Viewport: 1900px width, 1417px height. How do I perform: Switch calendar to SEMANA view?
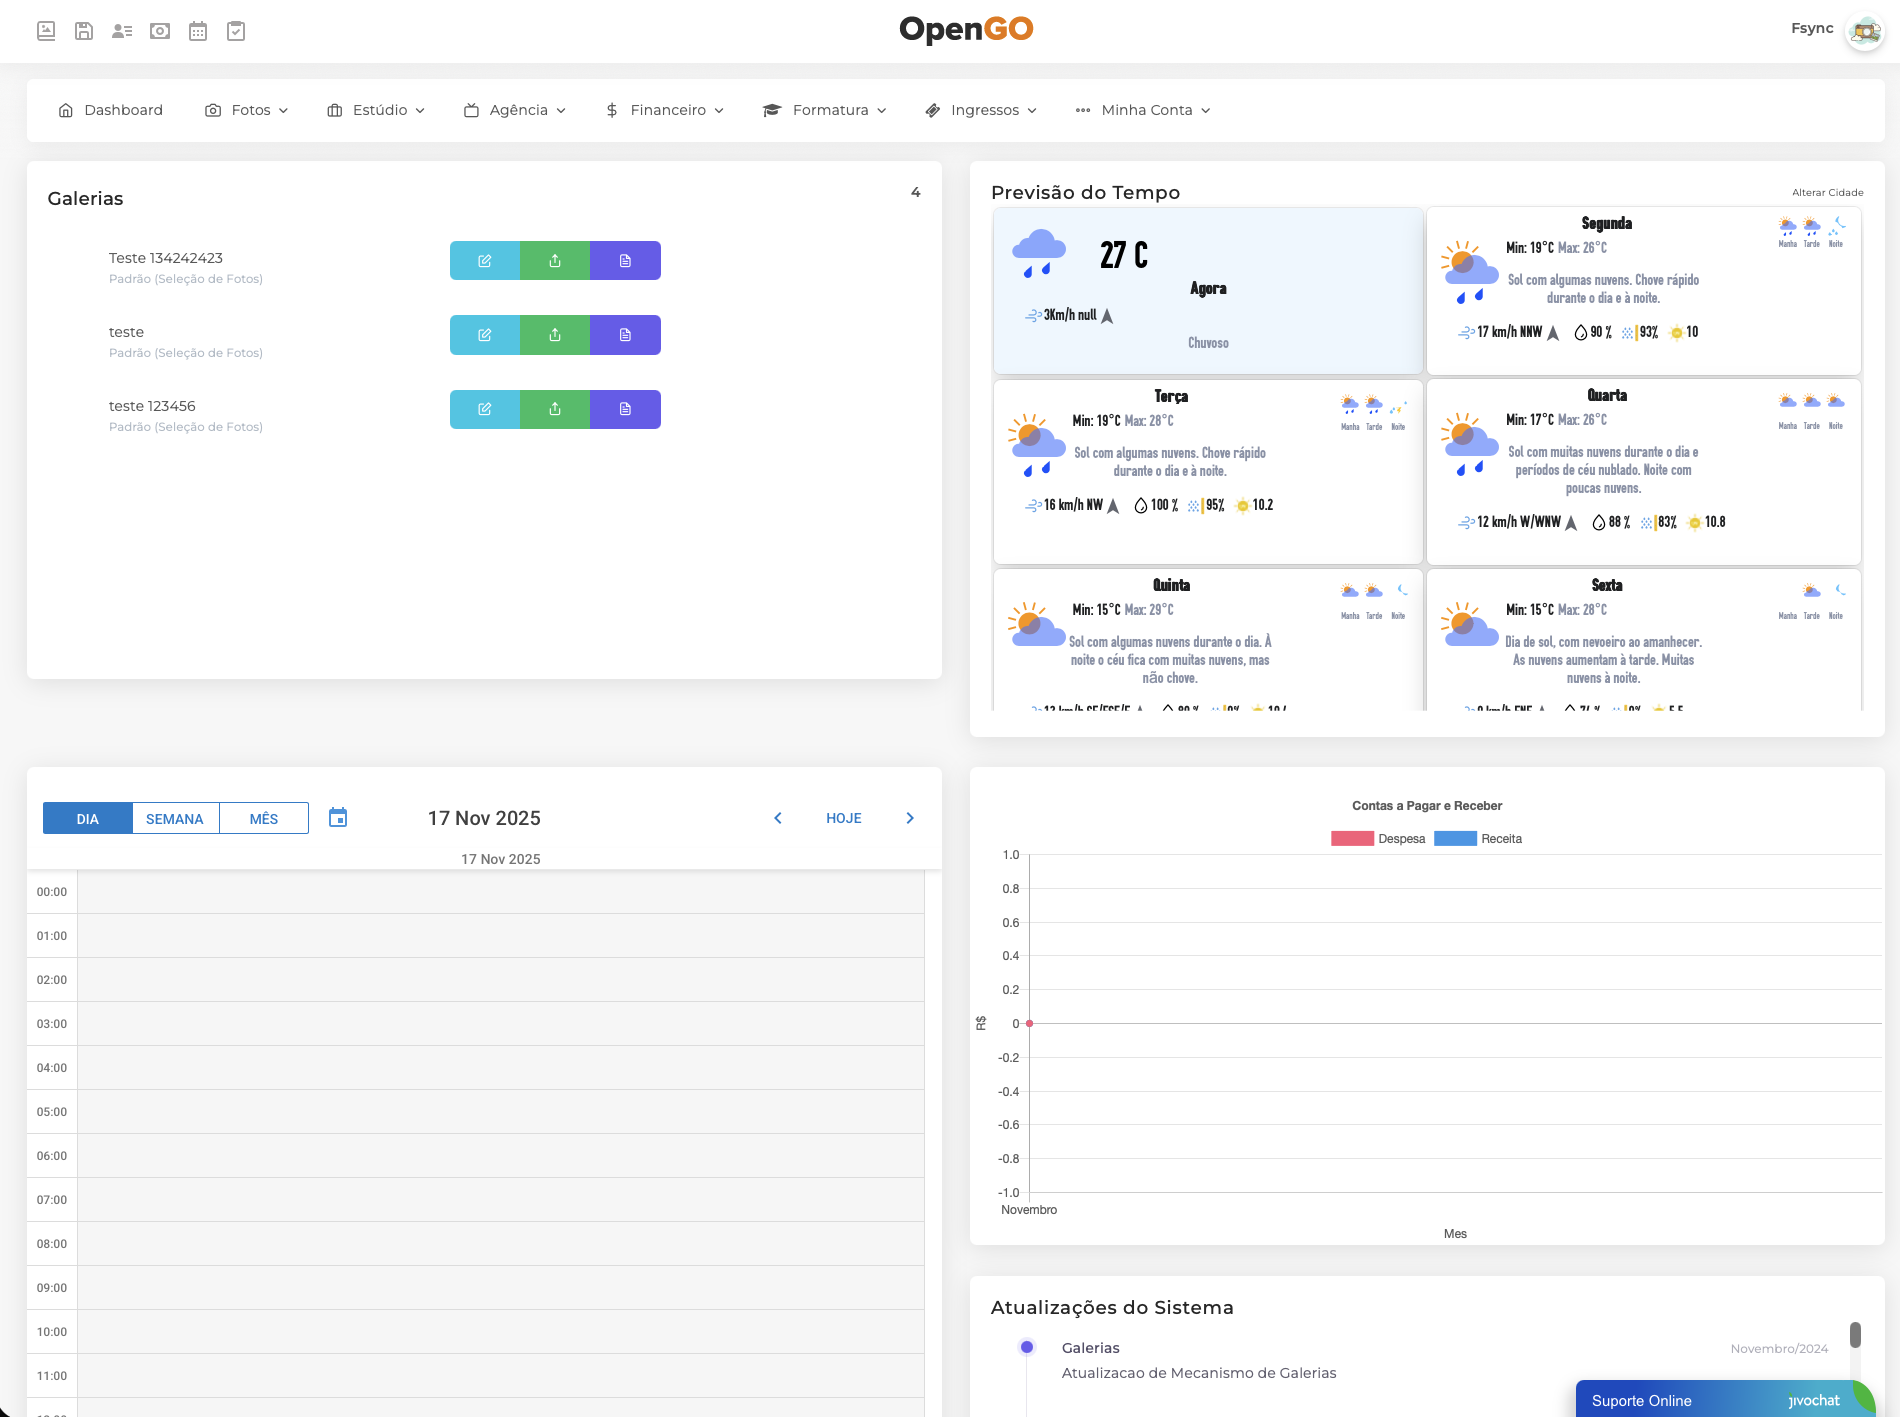click(x=175, y=819)
